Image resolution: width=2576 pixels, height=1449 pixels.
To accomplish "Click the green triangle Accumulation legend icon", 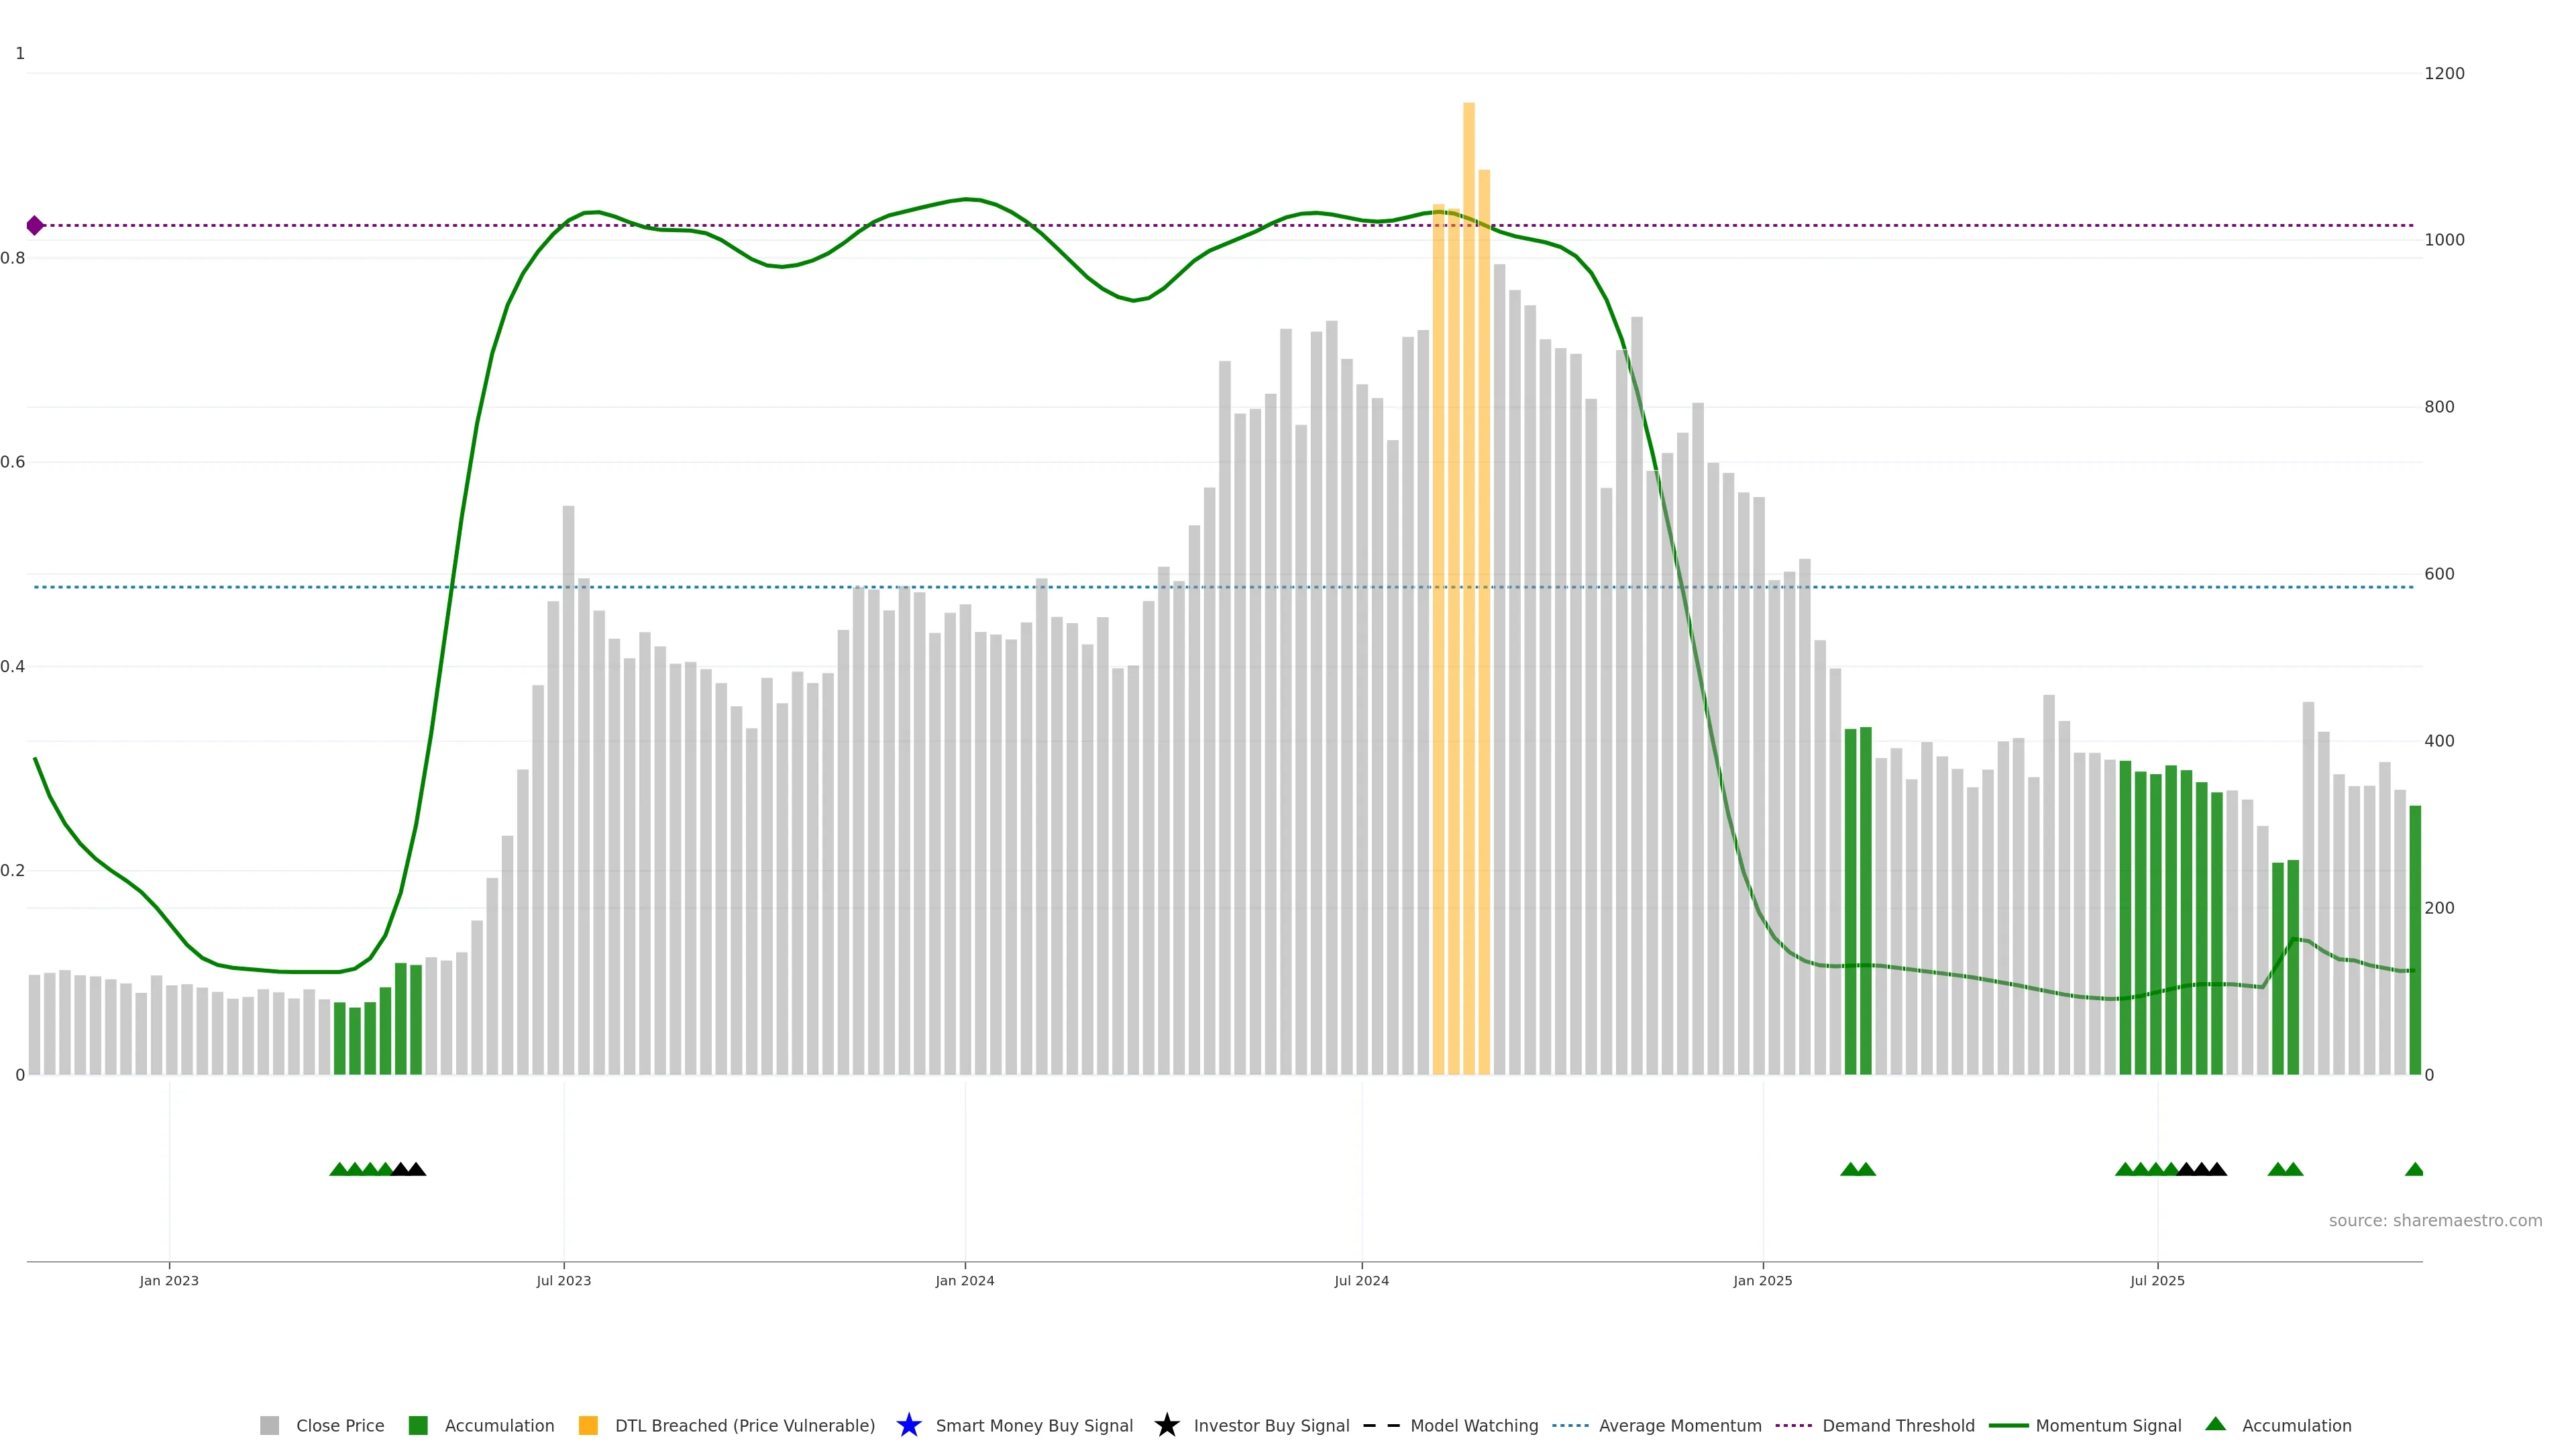I will coord(2215,1424).
